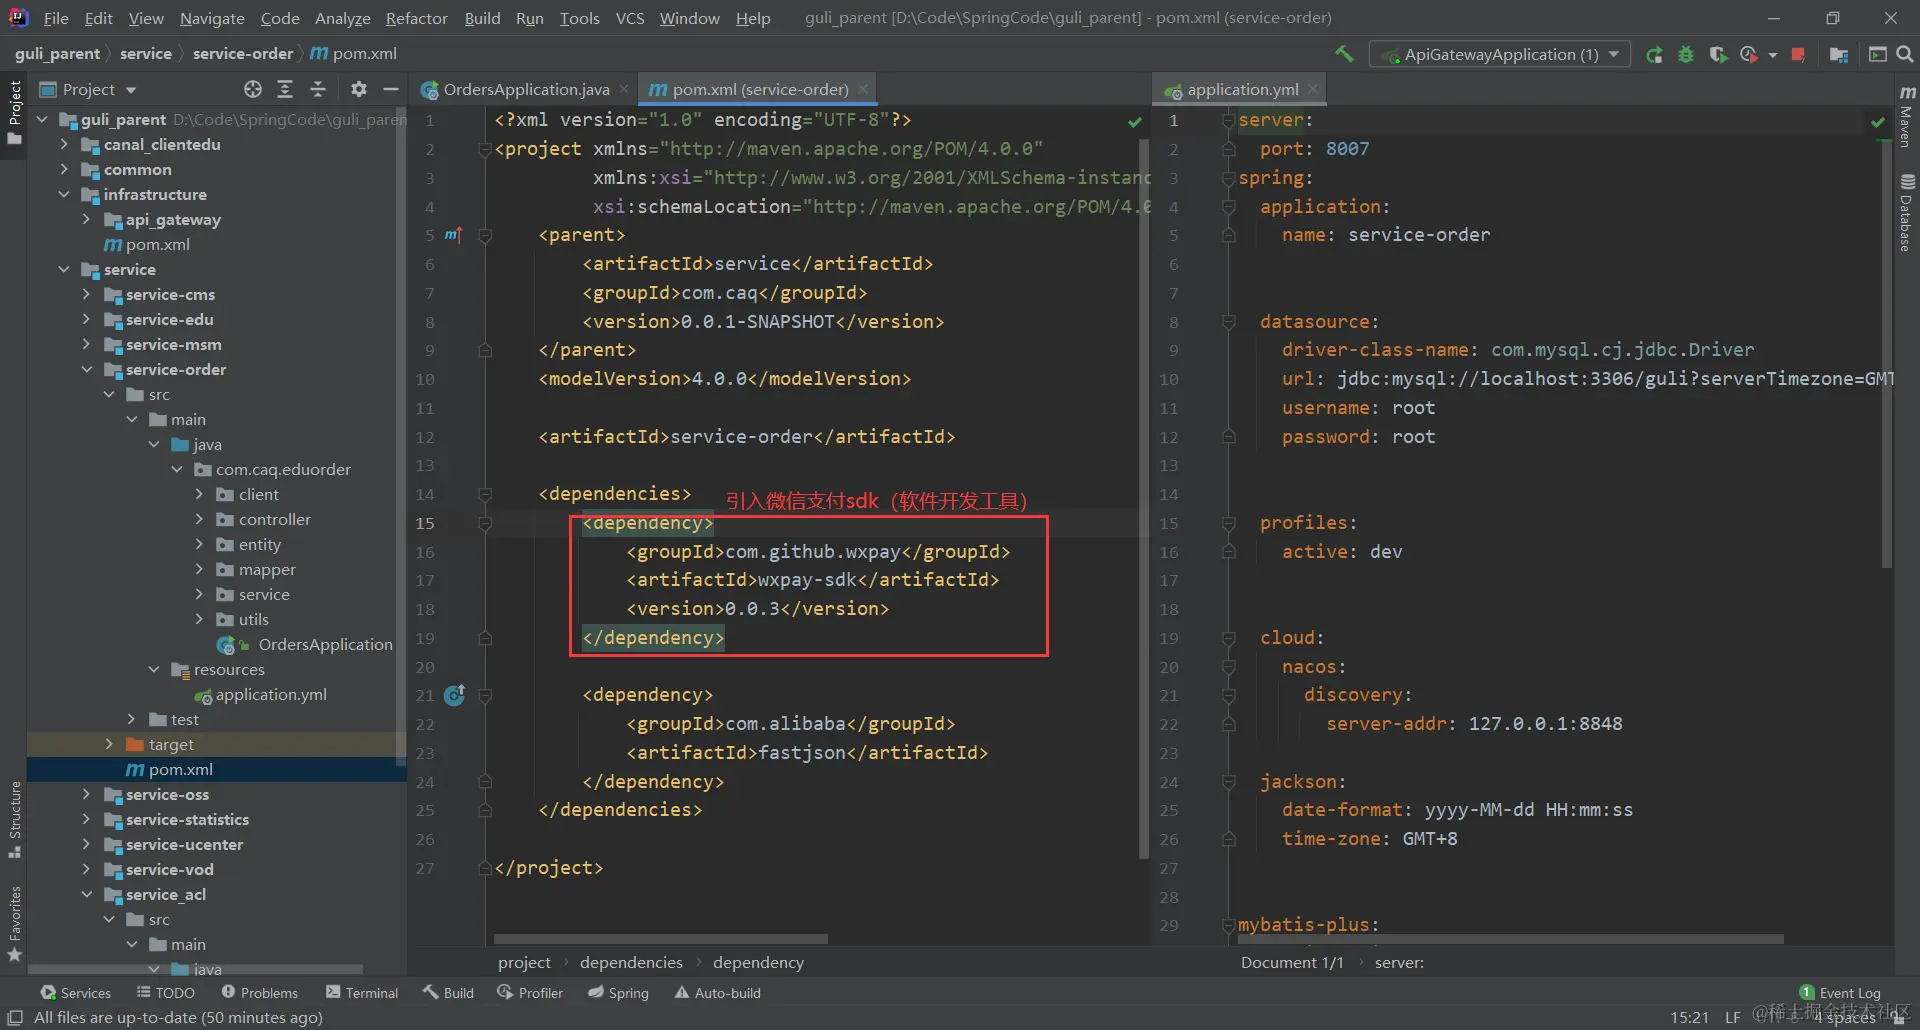Screen dimensions: 1920x1030
Task: Collapse the guli_parent root node
Action: coord(42,119)
